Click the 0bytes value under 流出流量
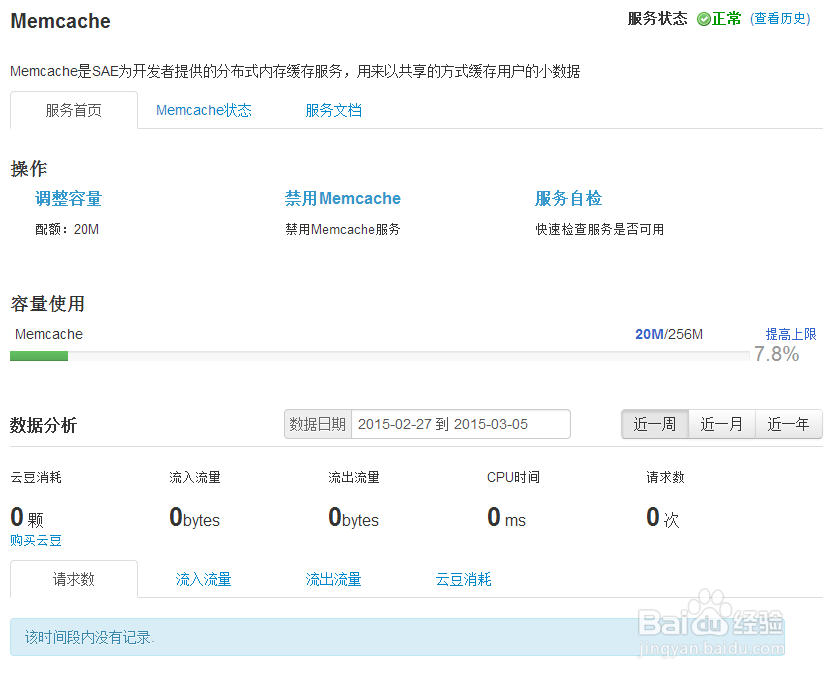This screenshot has height=678, width=832. pos(353,517)
